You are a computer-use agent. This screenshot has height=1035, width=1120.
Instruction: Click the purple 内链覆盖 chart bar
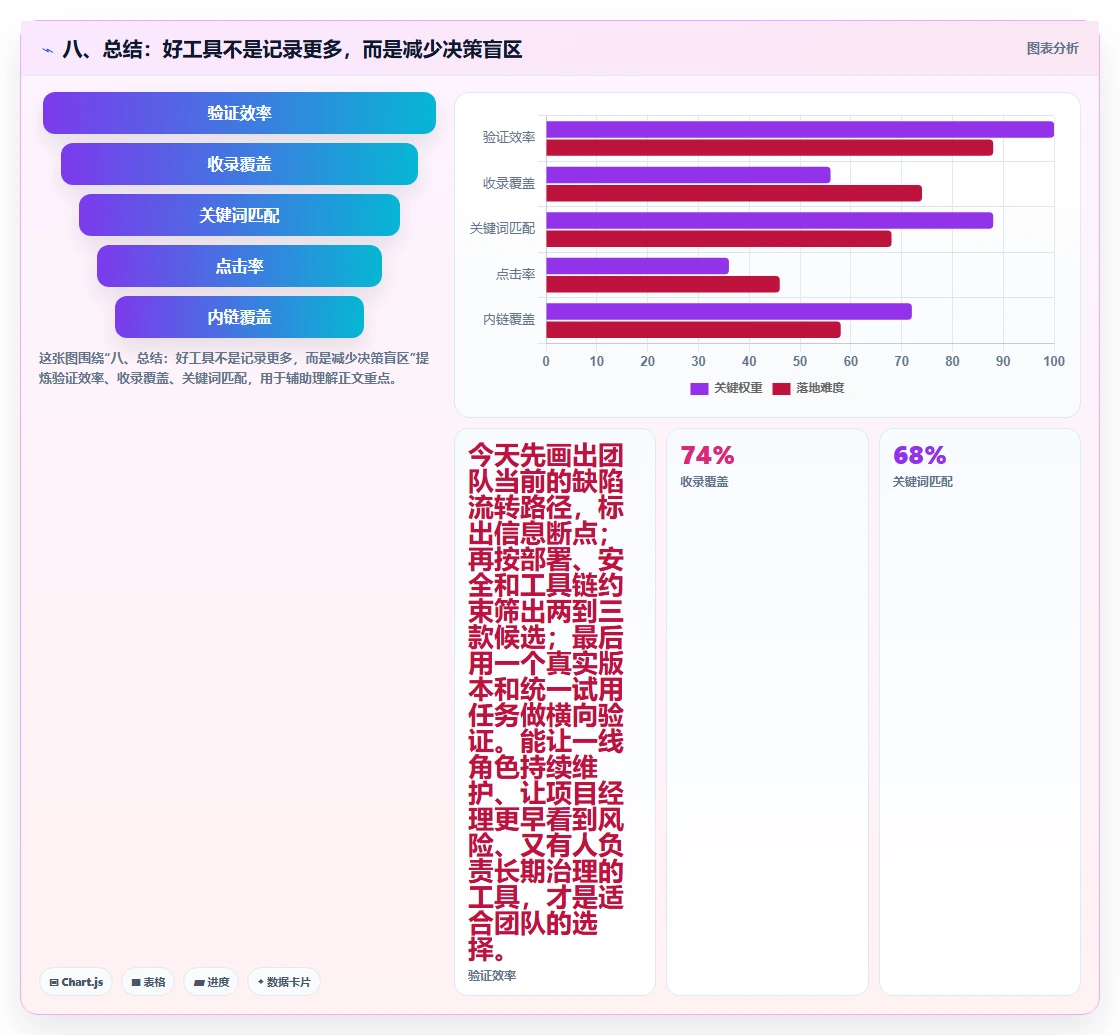click(729, 311)
